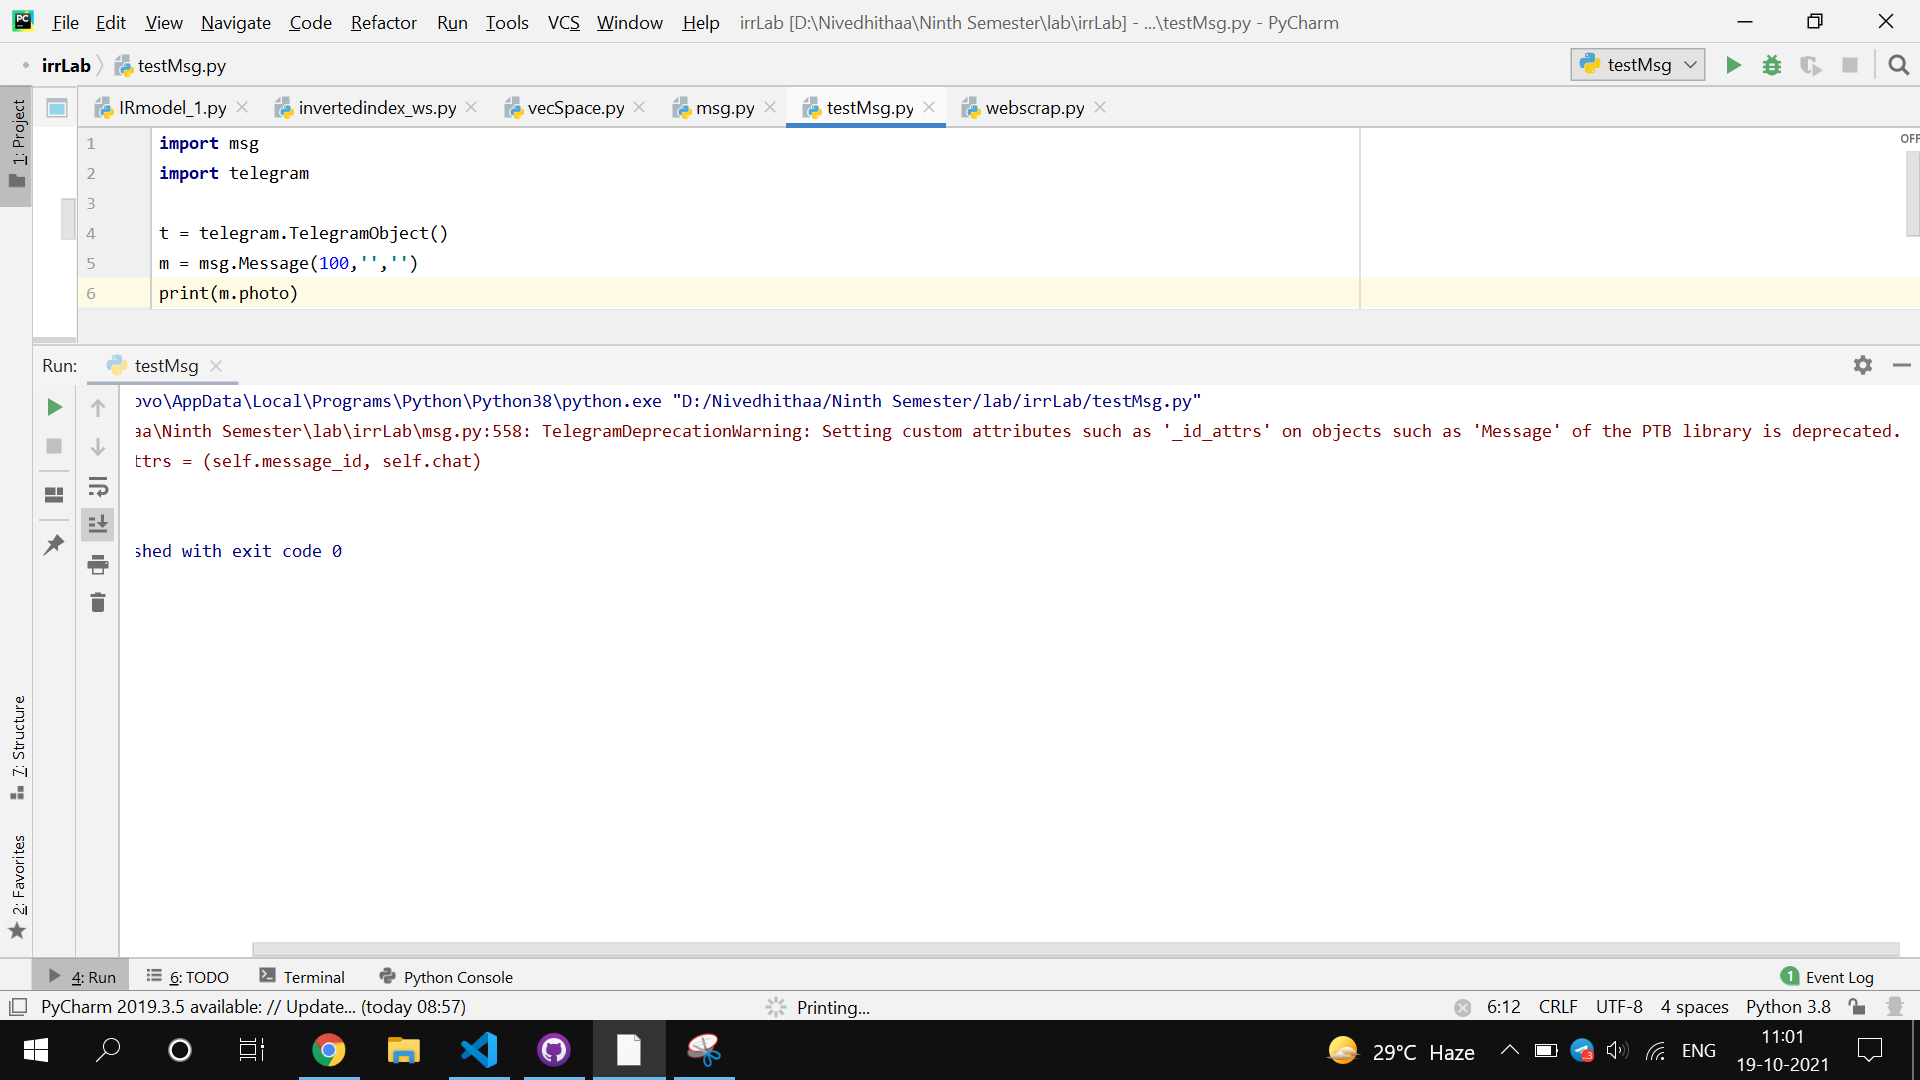
Task: Open testMsg run configuration dropdown
Action: pyautogui.click(x=1637, y=65)
